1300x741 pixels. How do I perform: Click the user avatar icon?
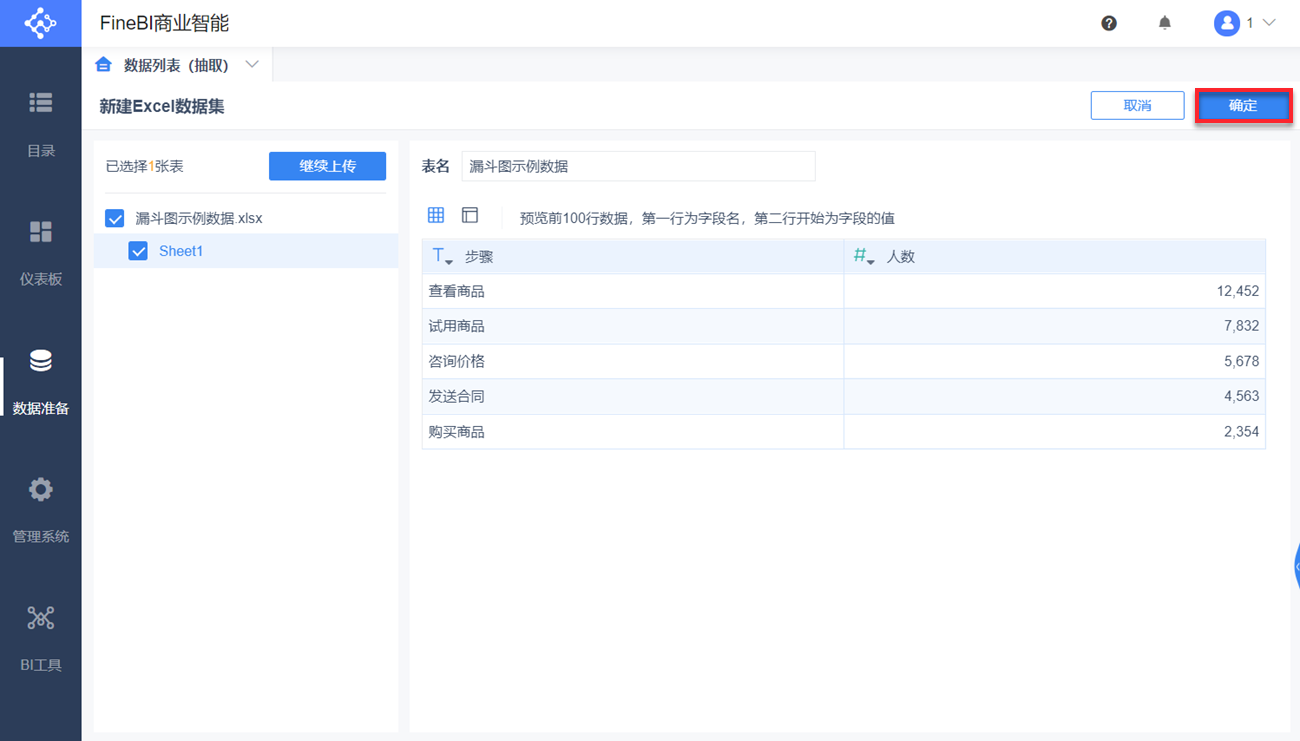pyautogui.click(x=1227, y=23)
